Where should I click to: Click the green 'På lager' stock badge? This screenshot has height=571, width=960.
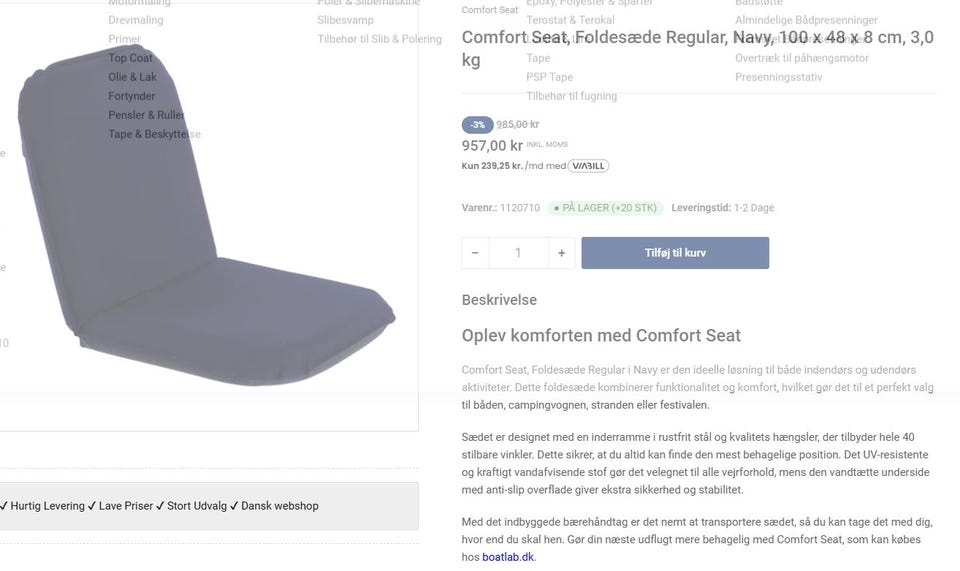(605, 208)
